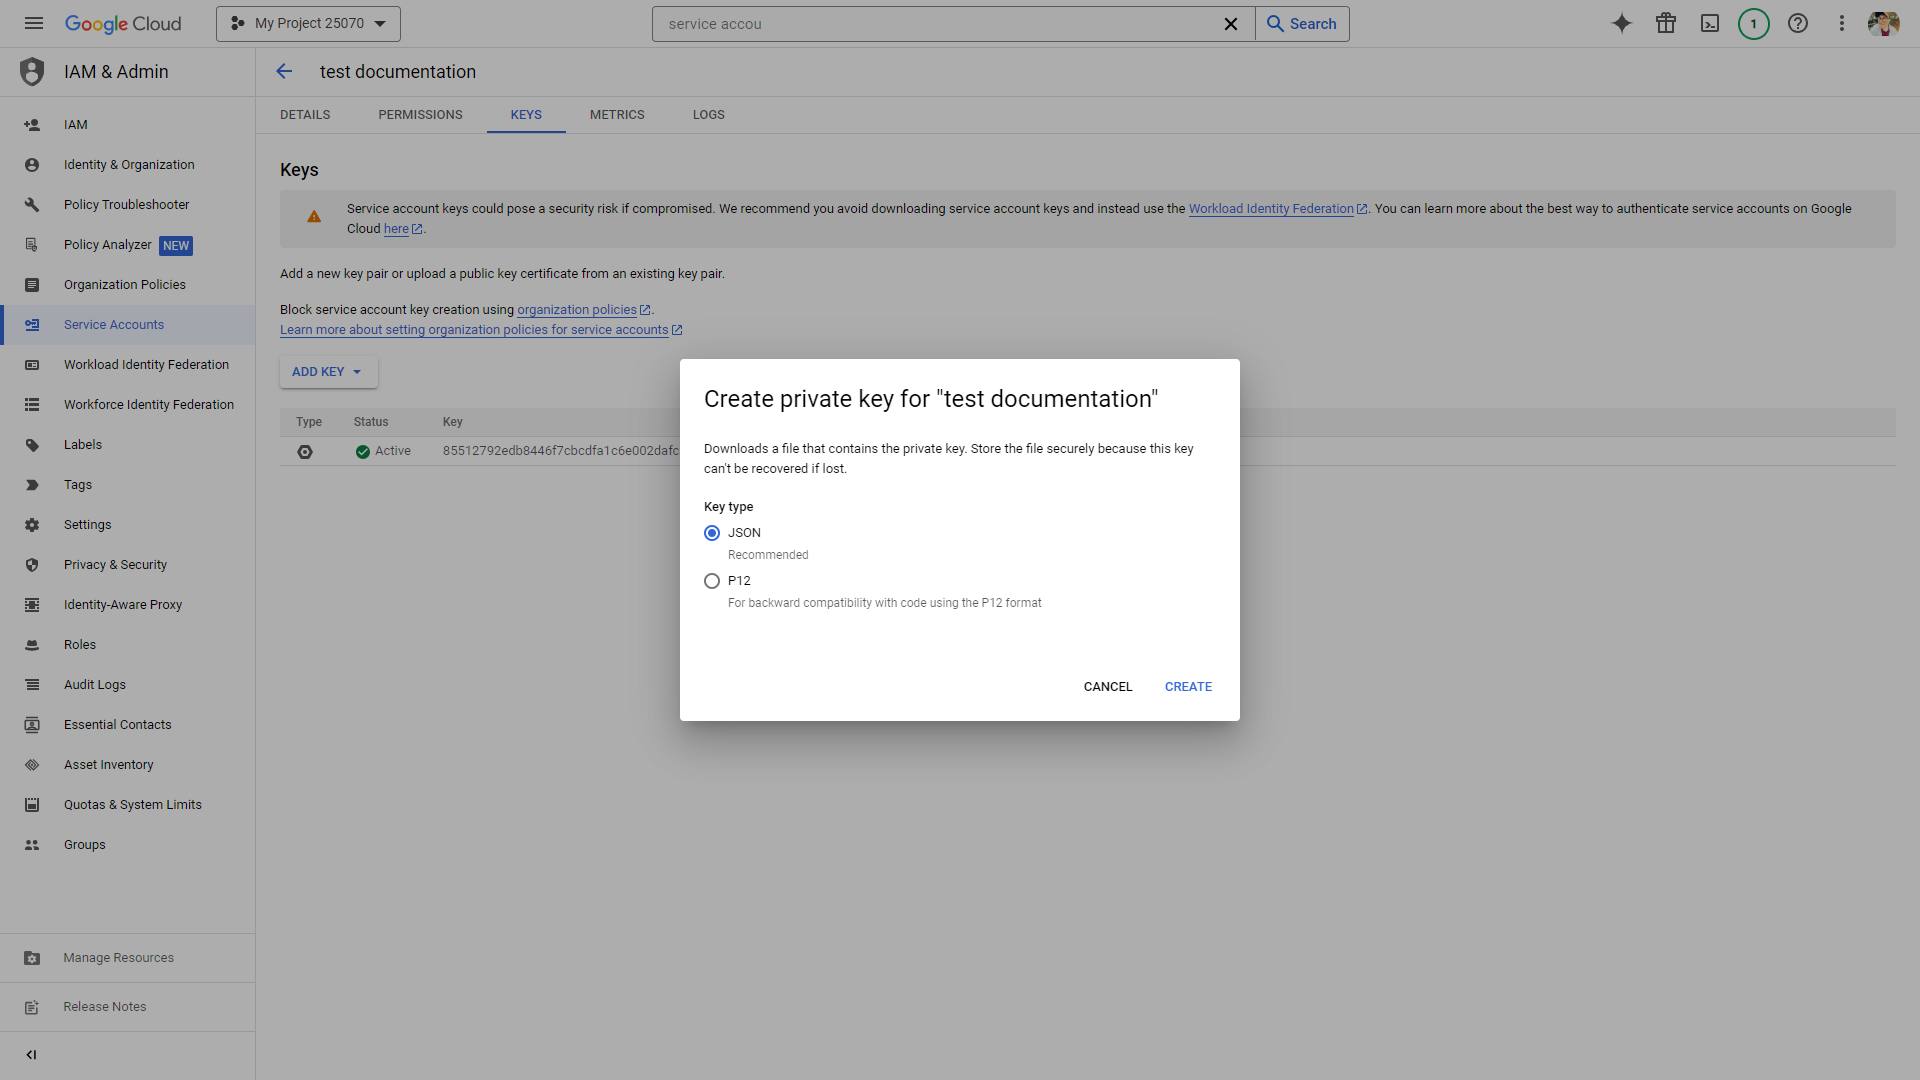Open the My Project 25070 project selector
Screen dimensions: 1920x1080
[x=308, y=24]
